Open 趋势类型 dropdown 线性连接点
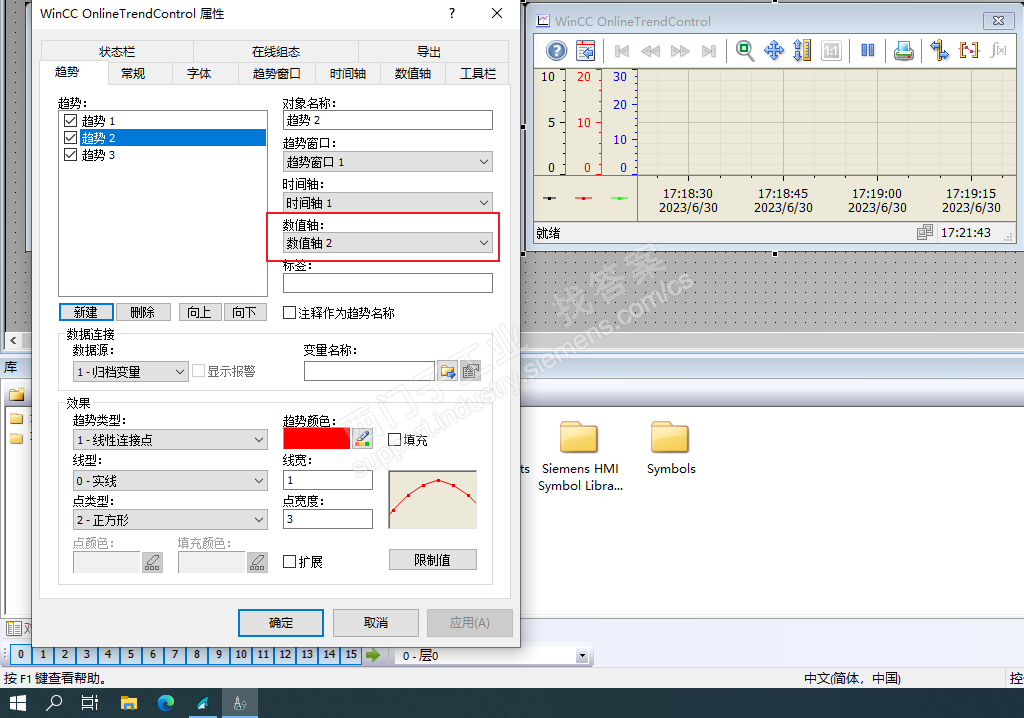 [x=170, y=440]
